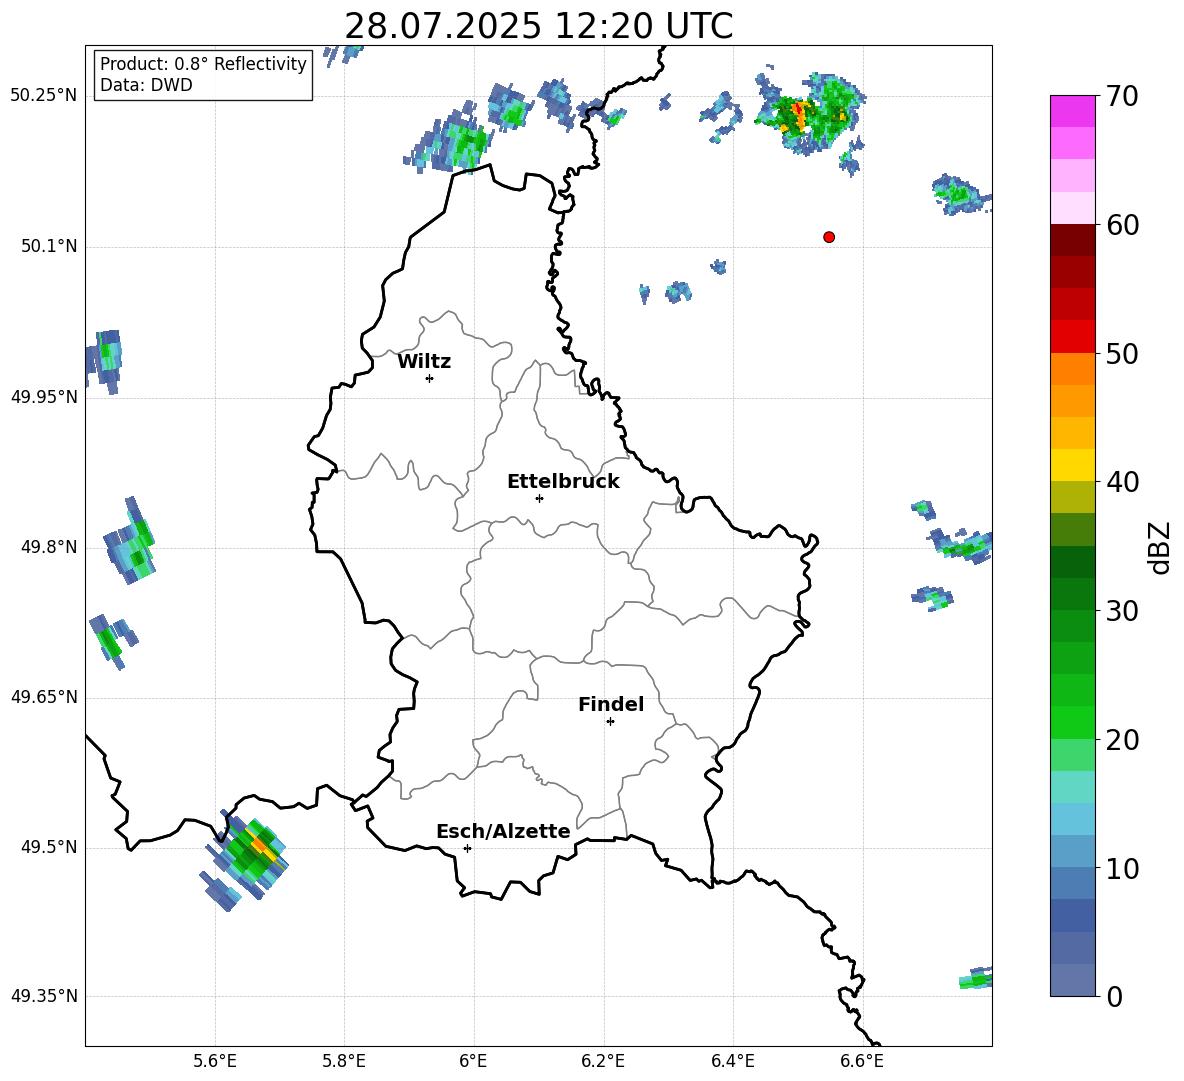
Task: Click the Esch/Alzette station cross marker
Action: (x=467, y=848)
